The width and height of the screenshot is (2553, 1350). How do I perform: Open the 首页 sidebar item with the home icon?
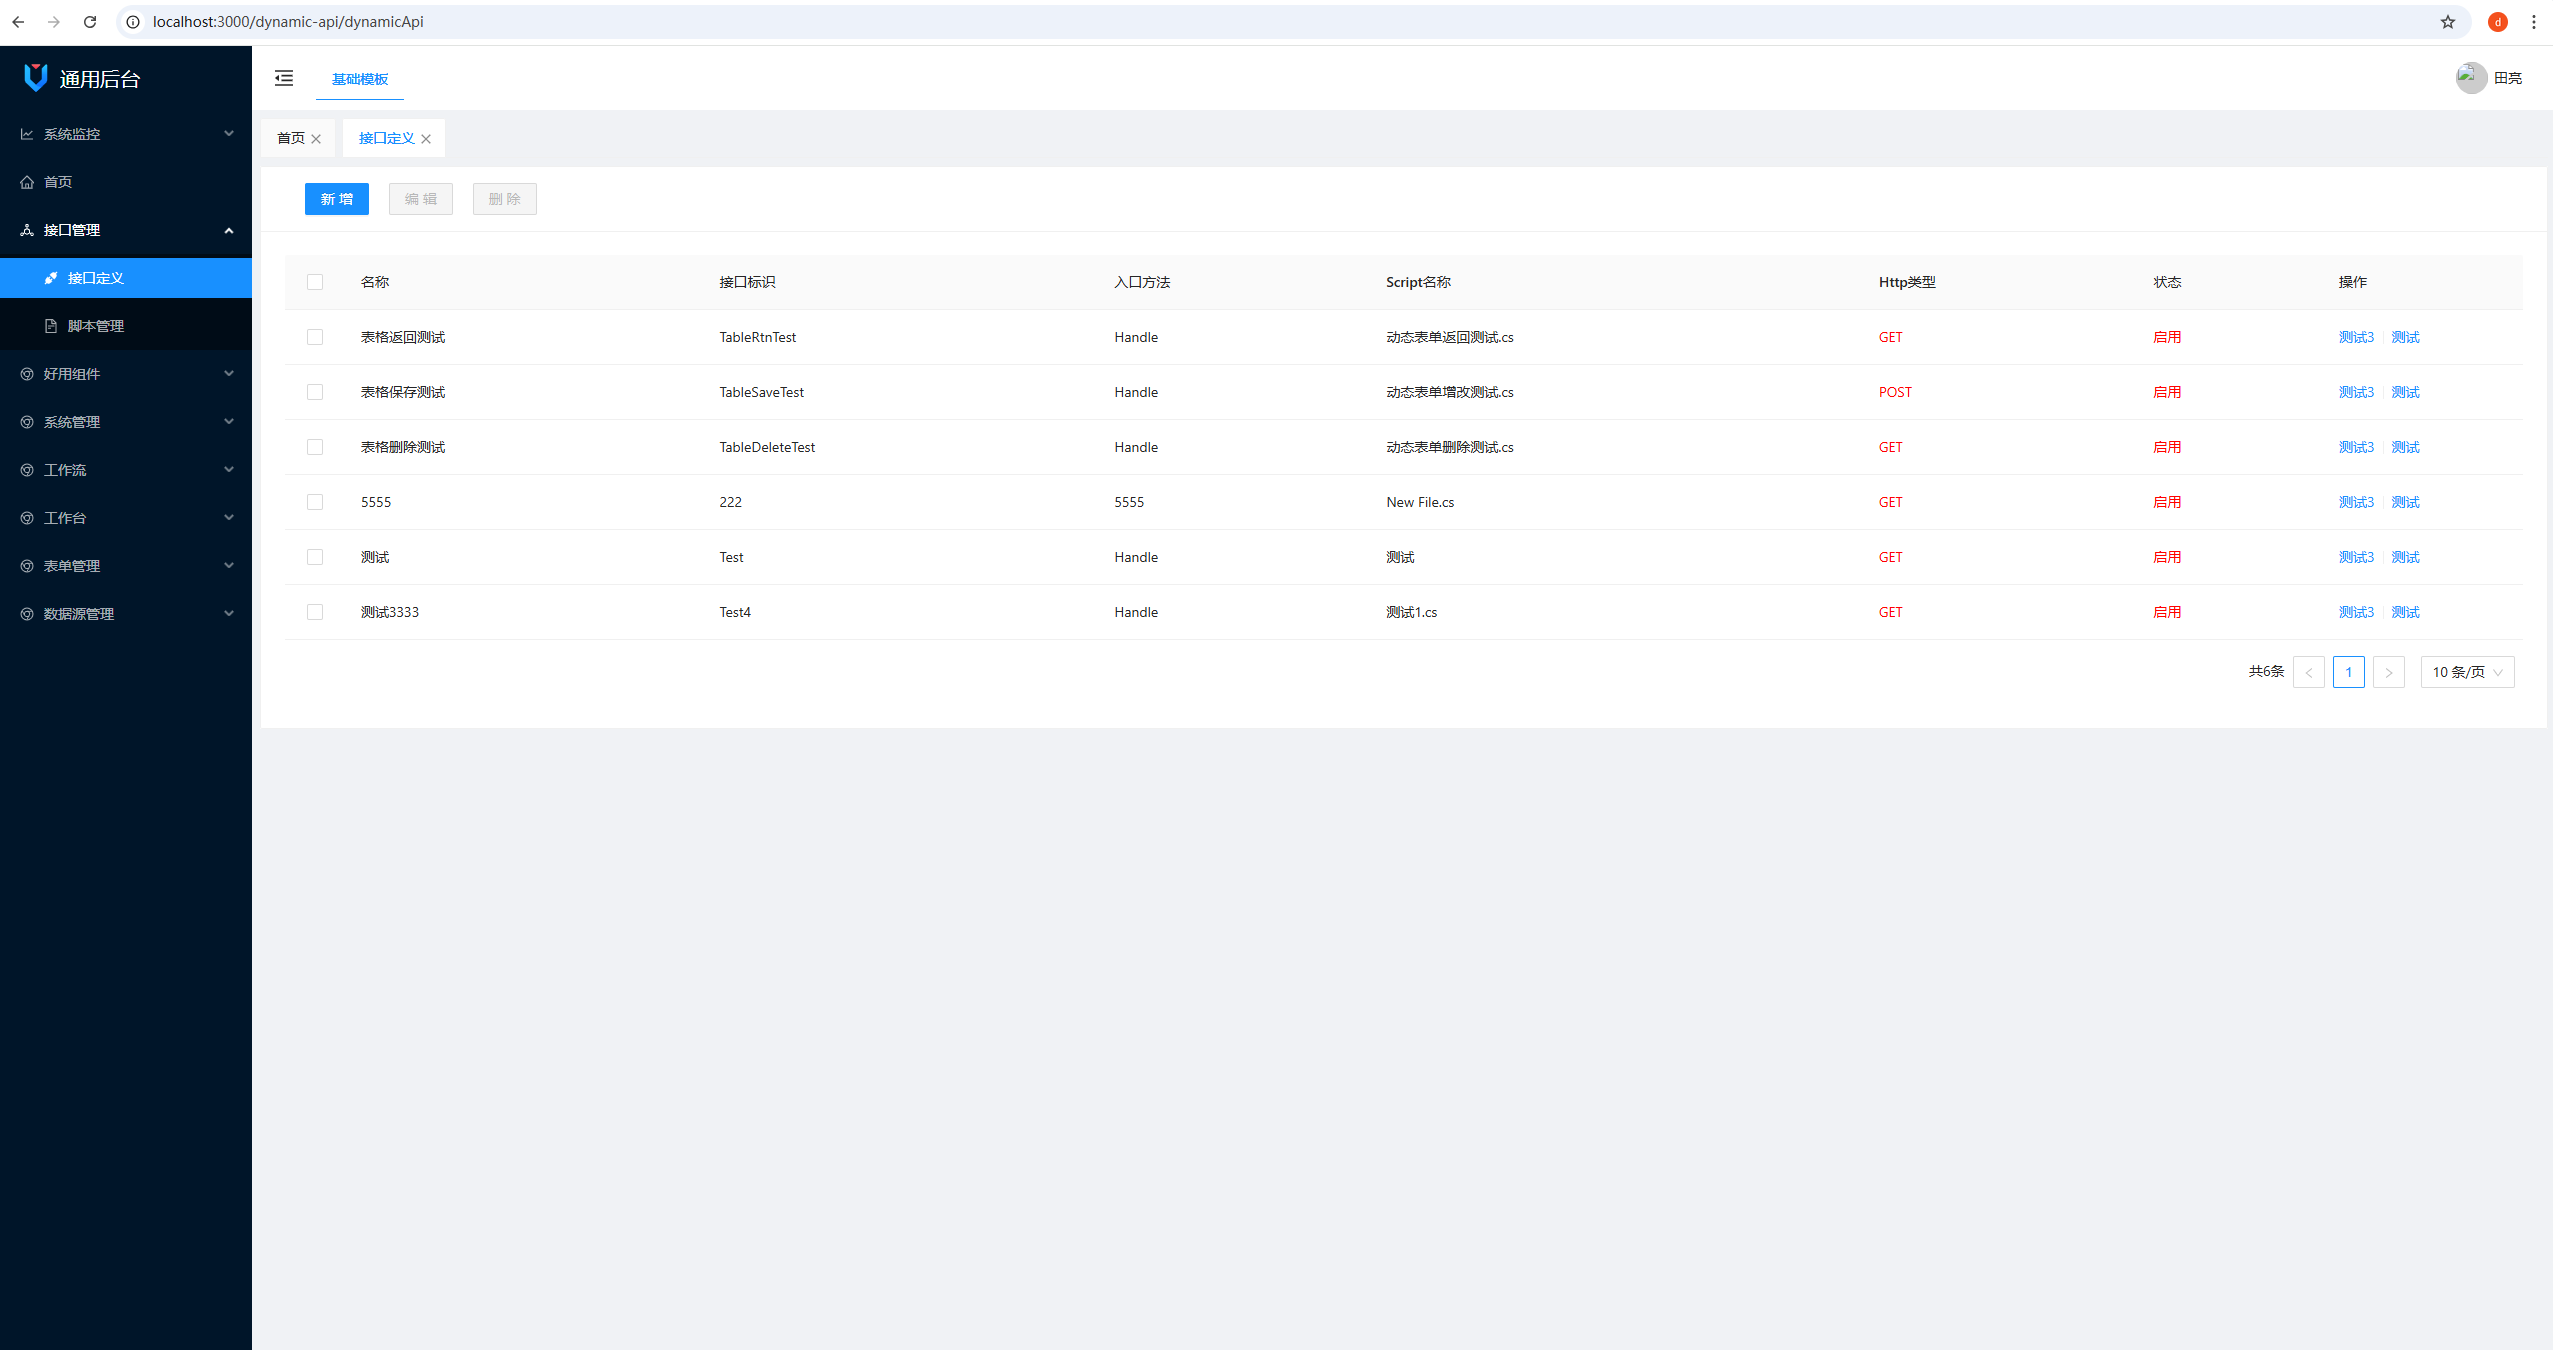pyautogui.click(x=58, y=182)
